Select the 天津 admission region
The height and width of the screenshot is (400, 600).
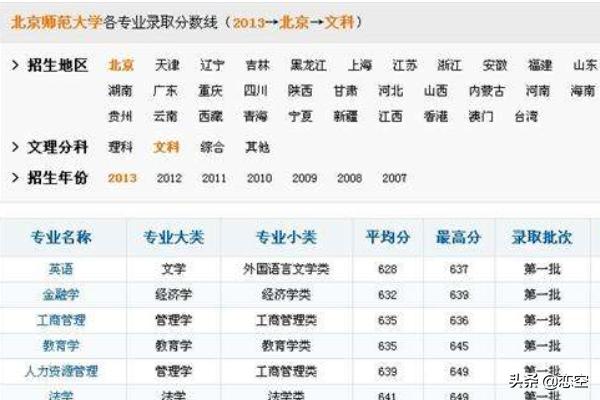[x=167, y=65]
